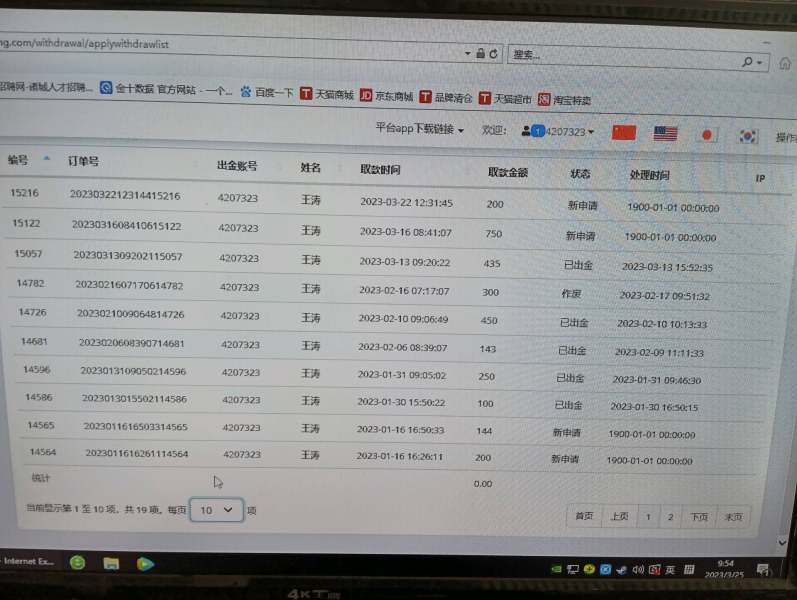The height and width of the screenshot is (600, 797).
Task: Sort by 取款时间 column header
Action: point(380,169)
